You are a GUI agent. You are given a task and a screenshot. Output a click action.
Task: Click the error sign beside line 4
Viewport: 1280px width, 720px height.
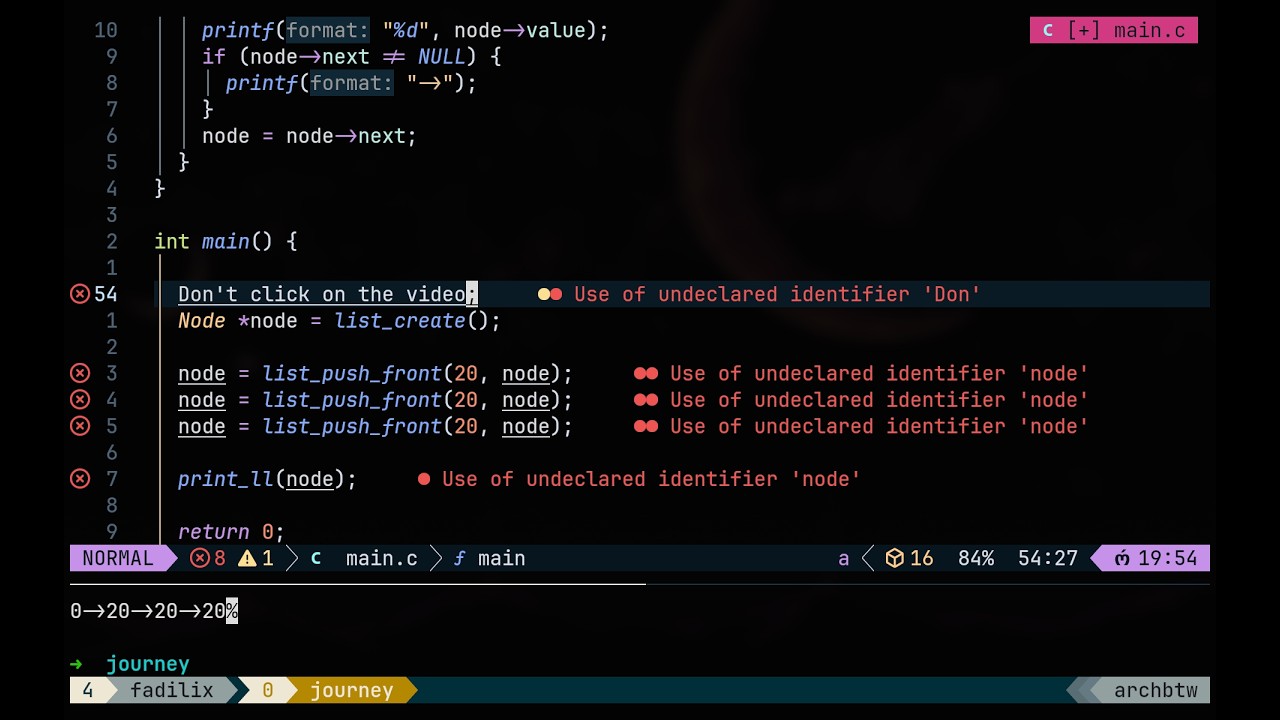coord(80,400)
